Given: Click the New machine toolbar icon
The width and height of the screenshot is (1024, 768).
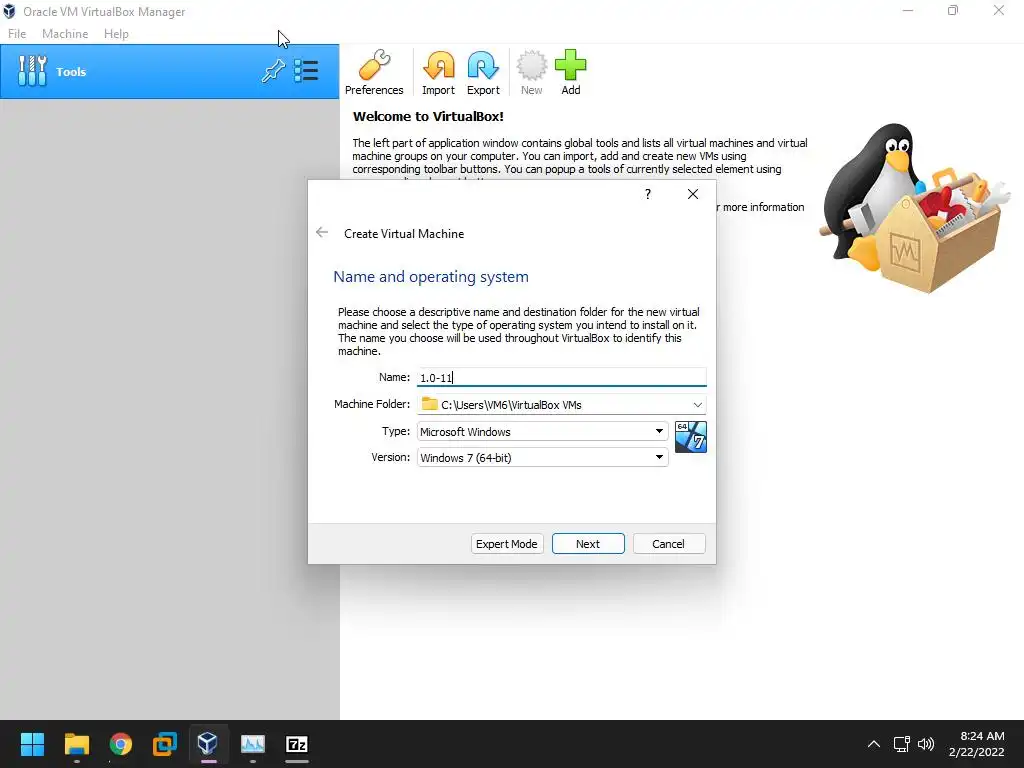Looking at the screenshot, I should click(532, 72).
